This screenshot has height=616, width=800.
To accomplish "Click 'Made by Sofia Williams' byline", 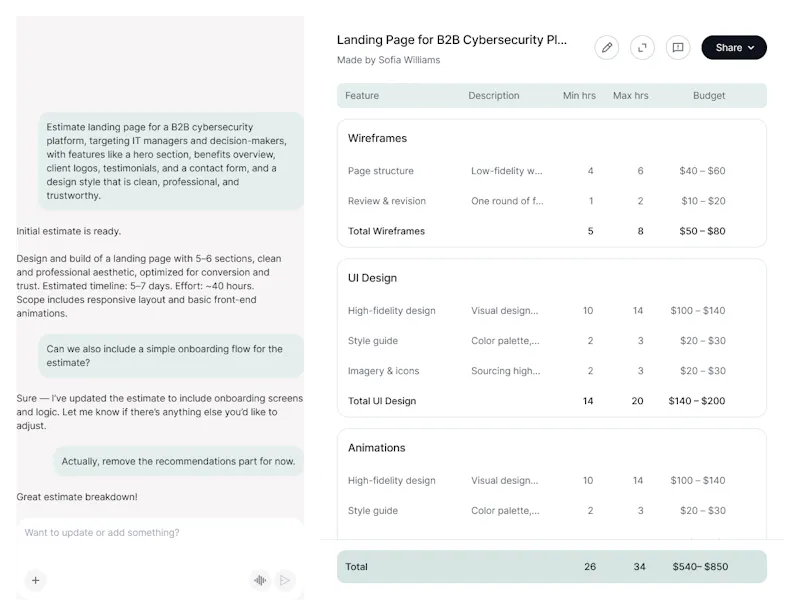I will [388, 60].
